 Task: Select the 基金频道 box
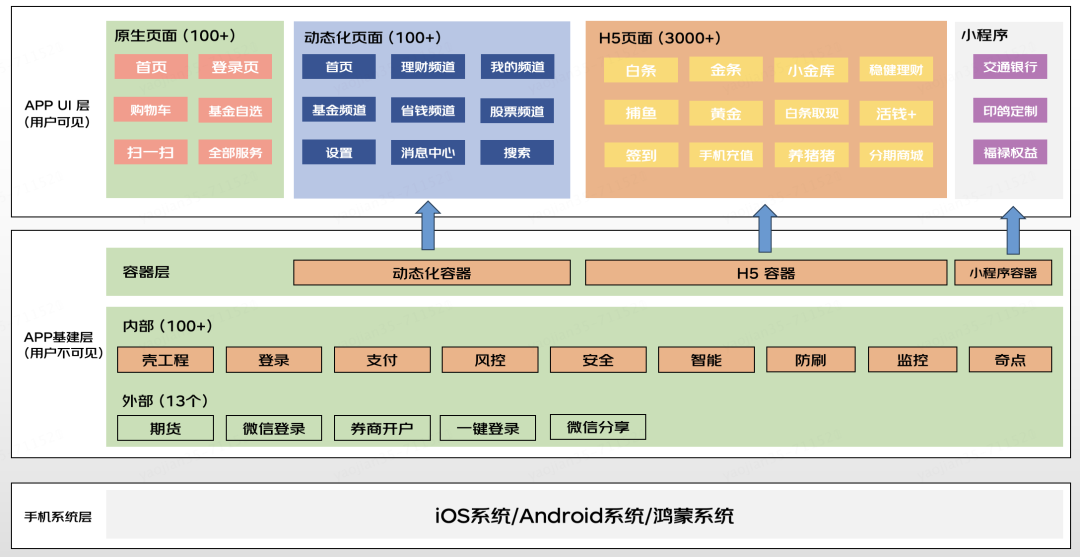(339, 109)
